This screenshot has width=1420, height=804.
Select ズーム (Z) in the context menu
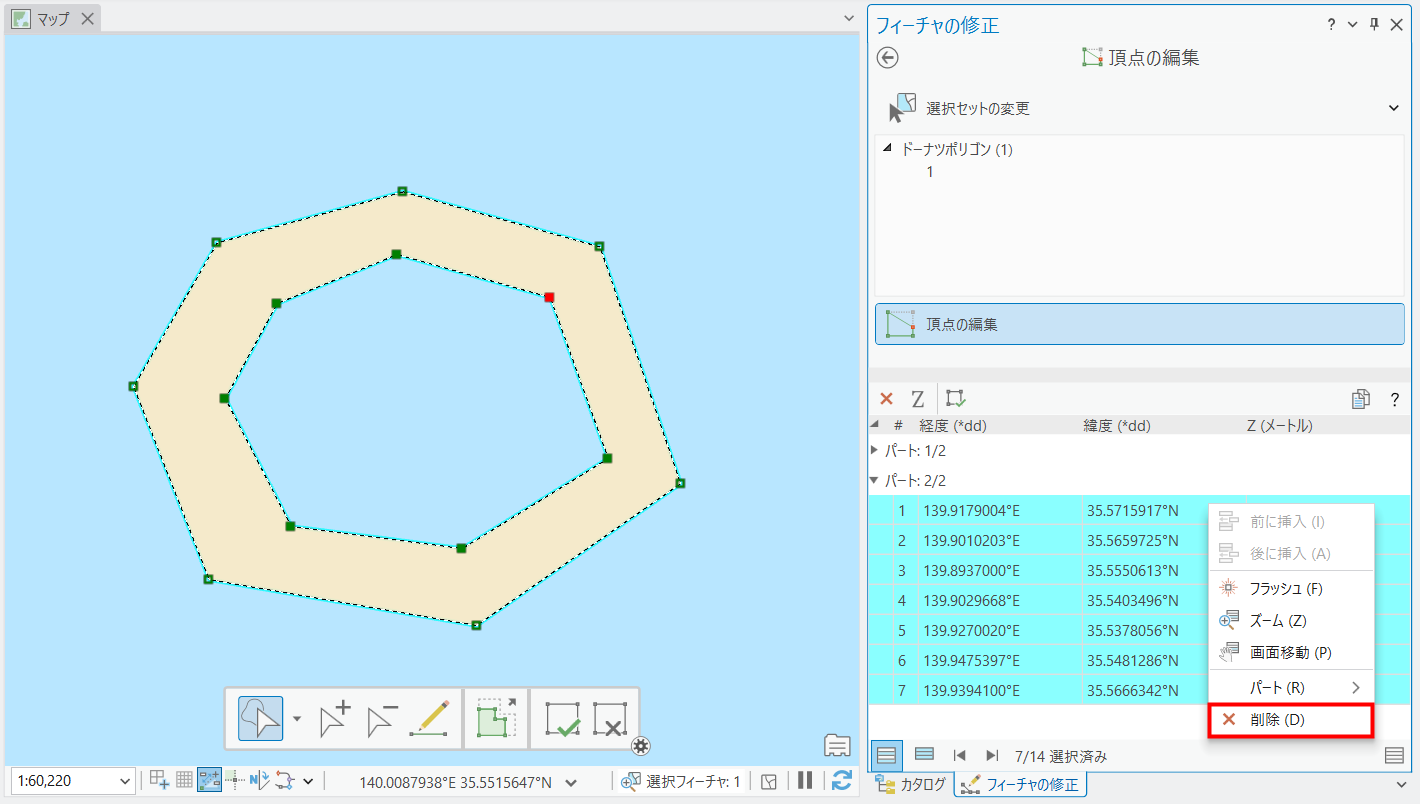point(1278,621)
